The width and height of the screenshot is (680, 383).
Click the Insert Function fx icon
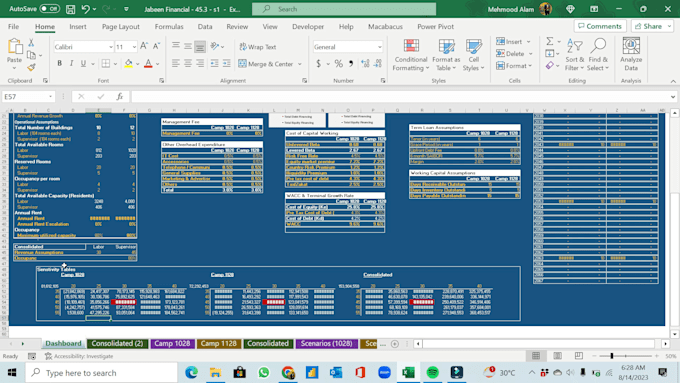pyautogui.click(x=120, y=96)
